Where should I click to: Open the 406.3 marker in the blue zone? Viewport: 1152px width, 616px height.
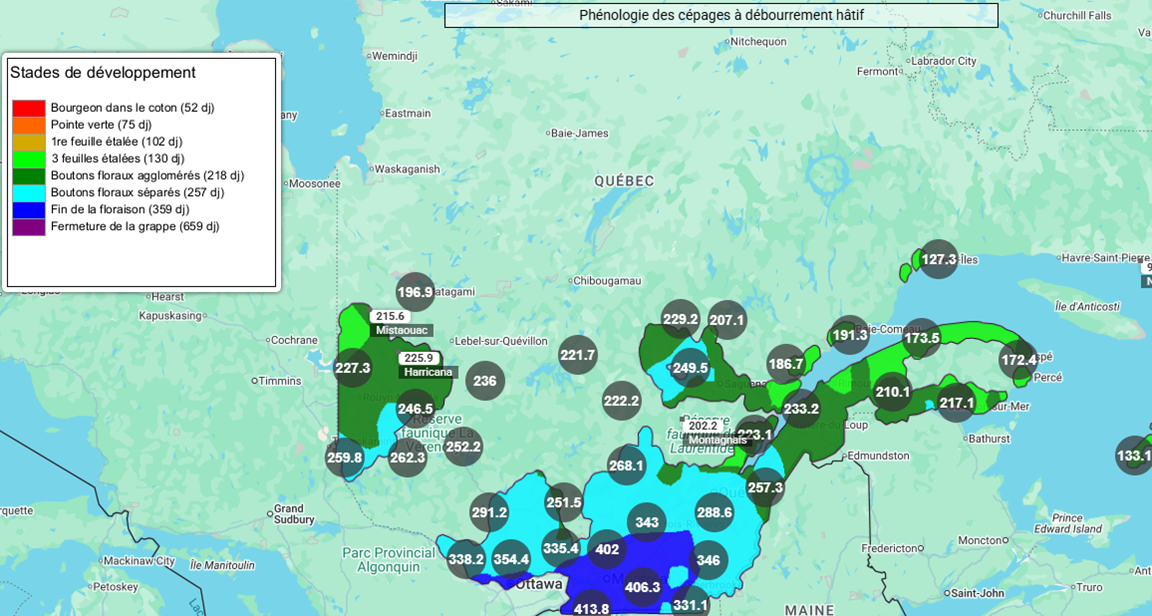tap(642, 587)
